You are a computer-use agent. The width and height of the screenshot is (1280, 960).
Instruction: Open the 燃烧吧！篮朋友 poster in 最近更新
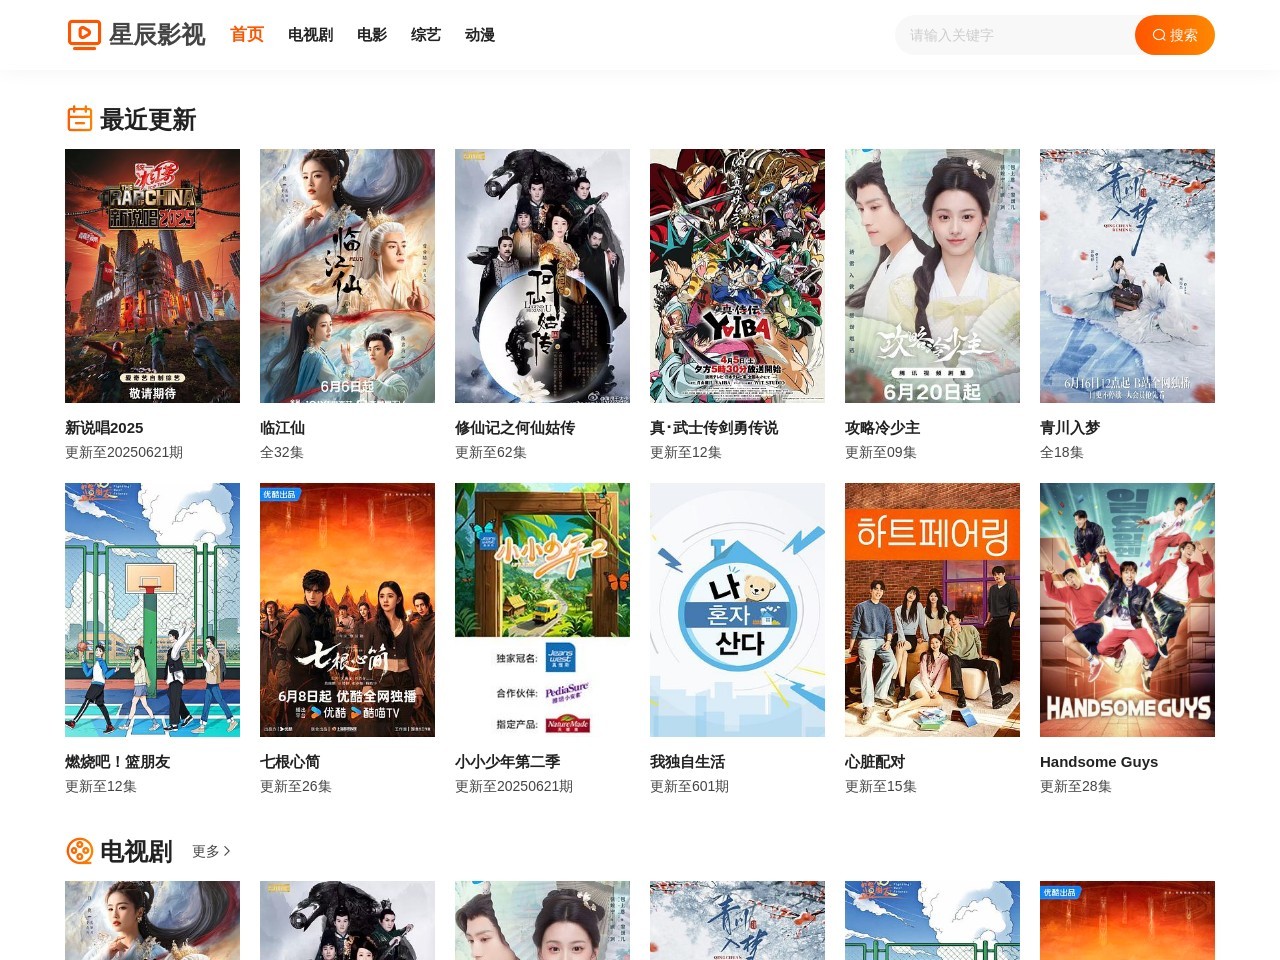(152, 610)
